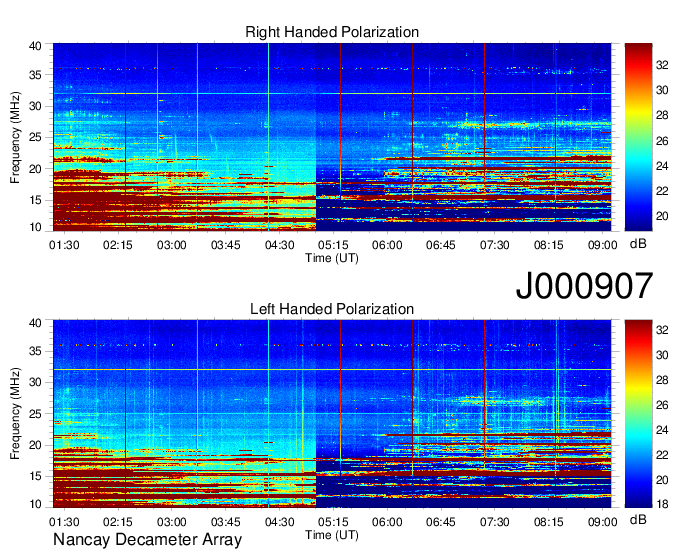This screenshot has width=680, height=552.
Task: Click the 10 MHz tick on bottom plot
Action: (x=35, y=504)
